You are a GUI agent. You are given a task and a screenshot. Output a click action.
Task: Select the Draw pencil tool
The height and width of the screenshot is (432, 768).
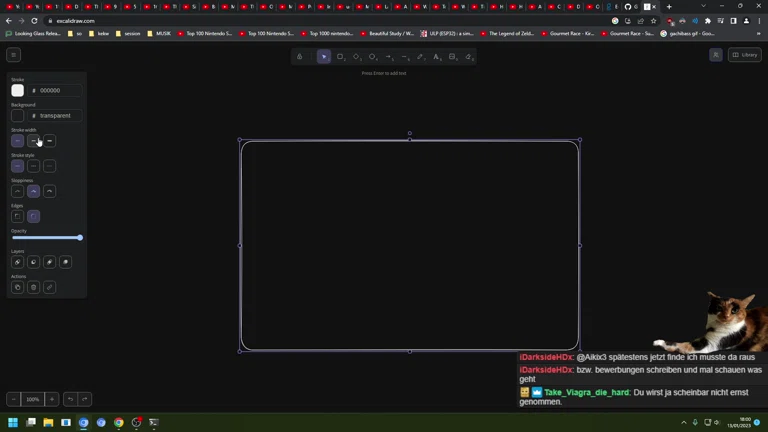point(420,57)
